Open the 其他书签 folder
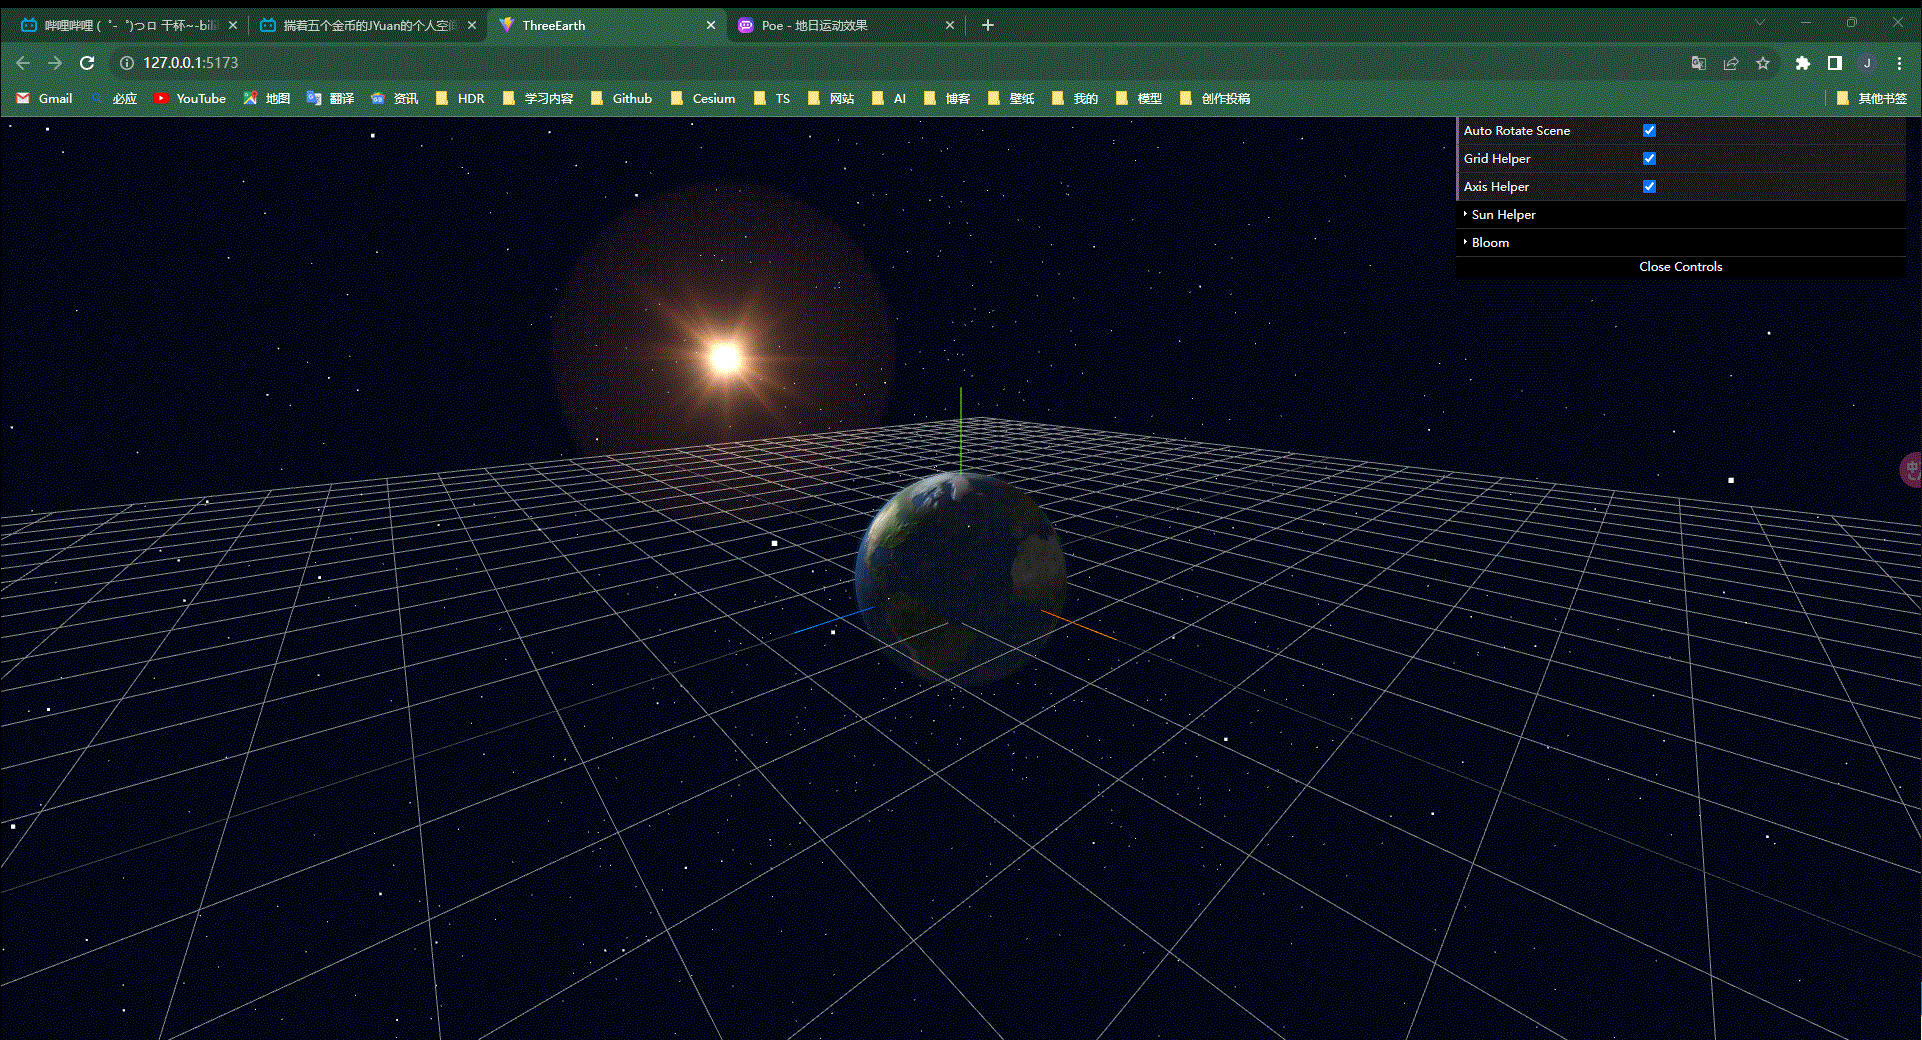The width and height of the screenshot is (1922, 1040). tap(1872, 98)
